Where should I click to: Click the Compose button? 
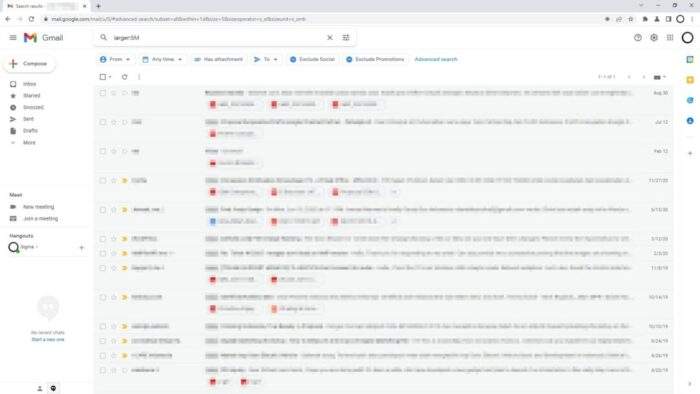[29, 64]
